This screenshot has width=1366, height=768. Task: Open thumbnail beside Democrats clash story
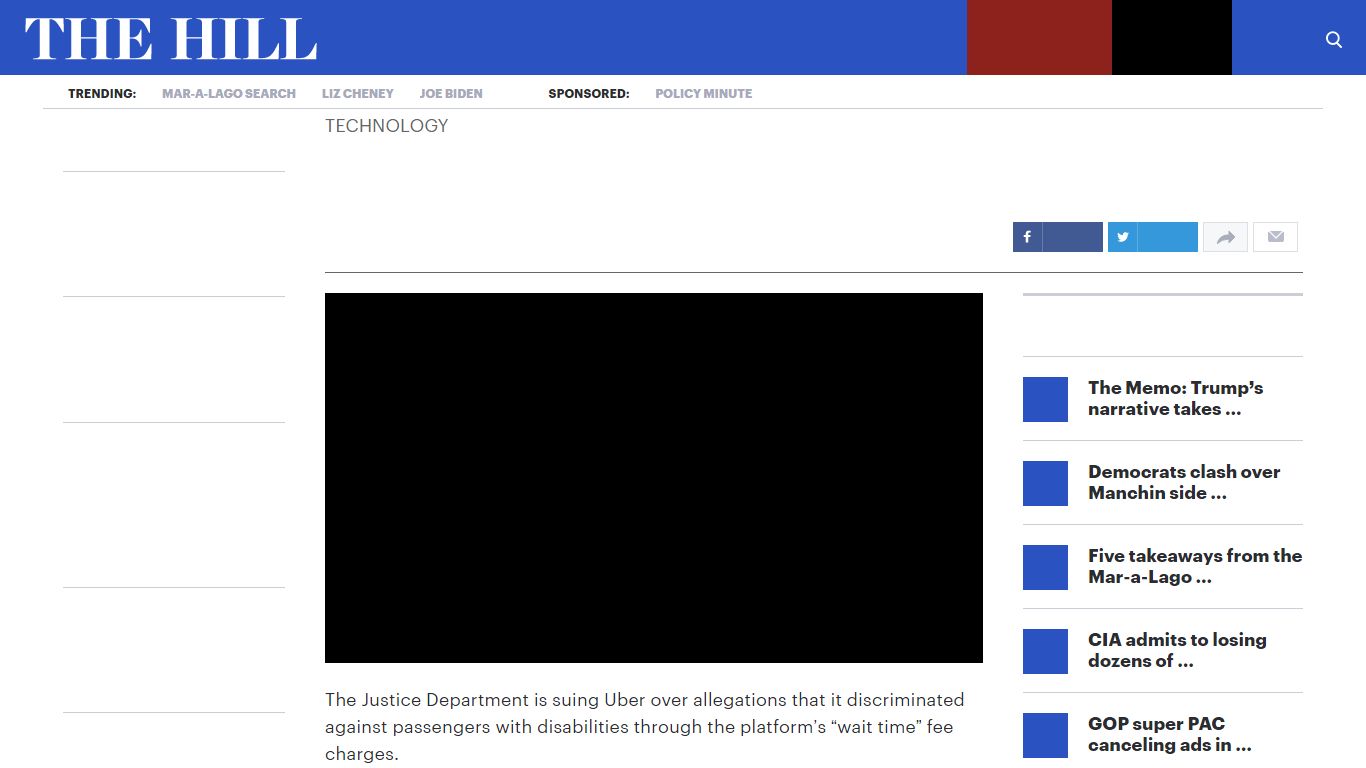coord(1045,483)
